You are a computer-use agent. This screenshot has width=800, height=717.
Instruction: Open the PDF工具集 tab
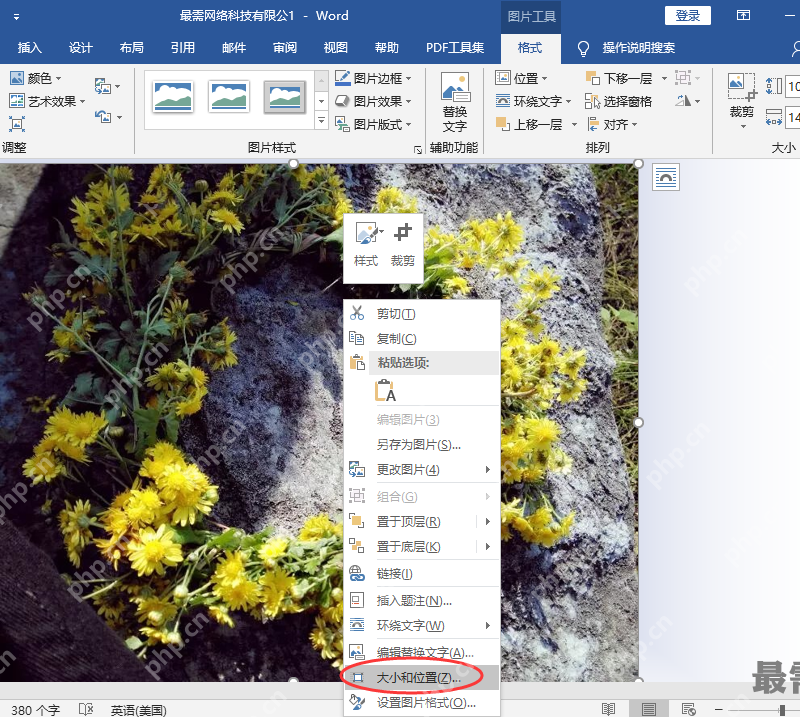(x=455, y=48)
